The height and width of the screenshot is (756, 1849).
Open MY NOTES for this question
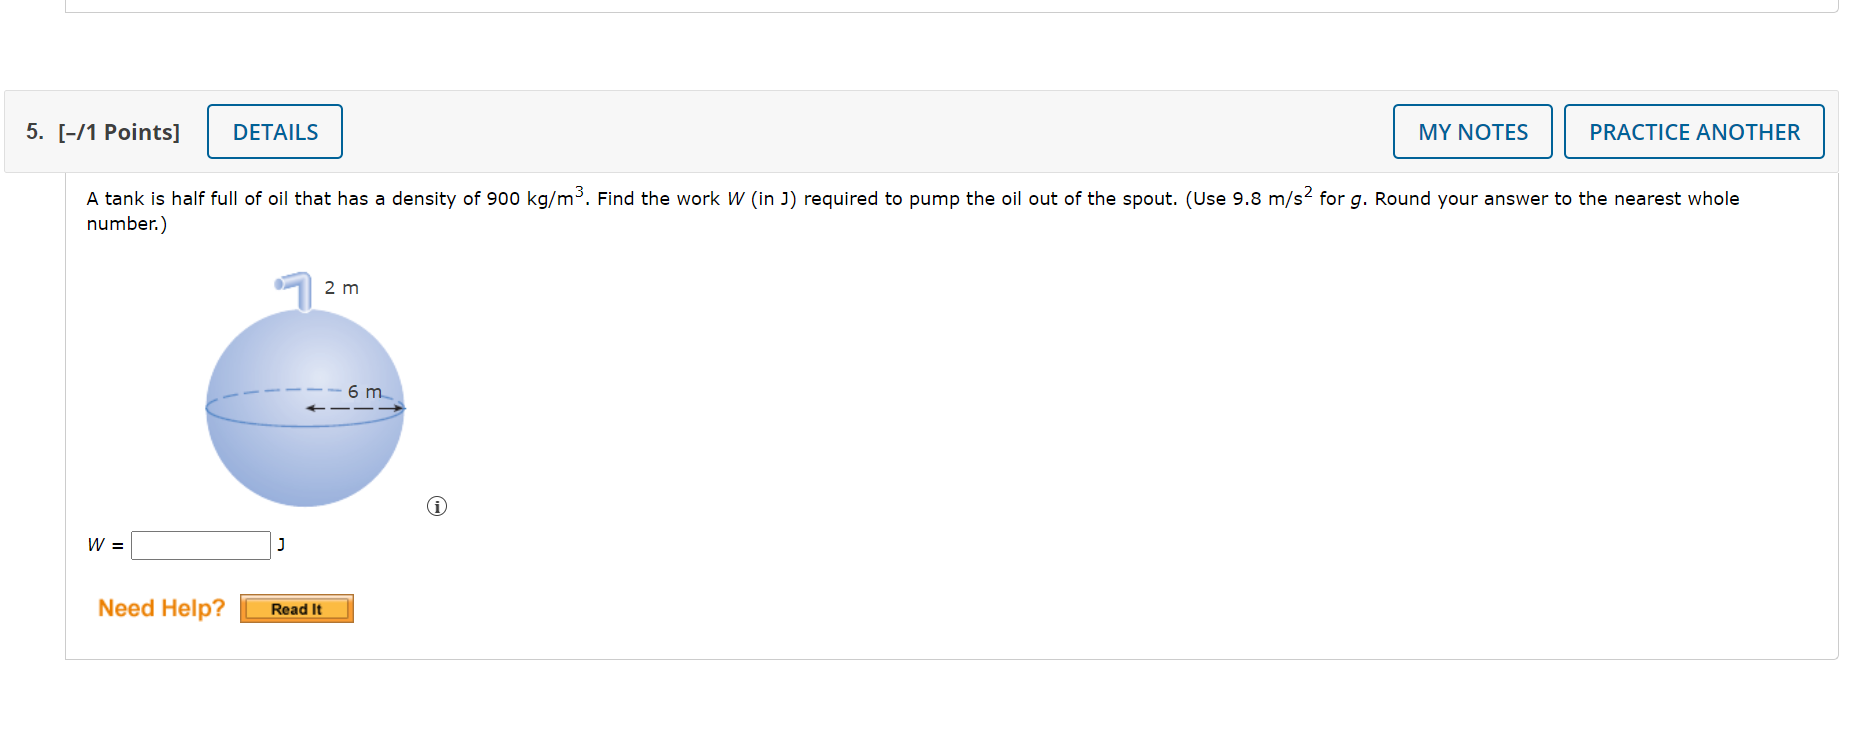[1473, 132]
